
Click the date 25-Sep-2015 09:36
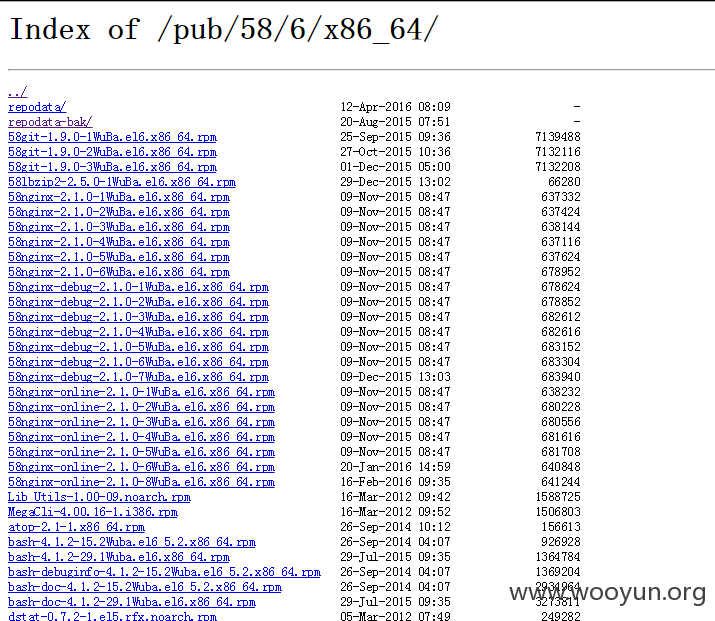(x=395, y=137)
